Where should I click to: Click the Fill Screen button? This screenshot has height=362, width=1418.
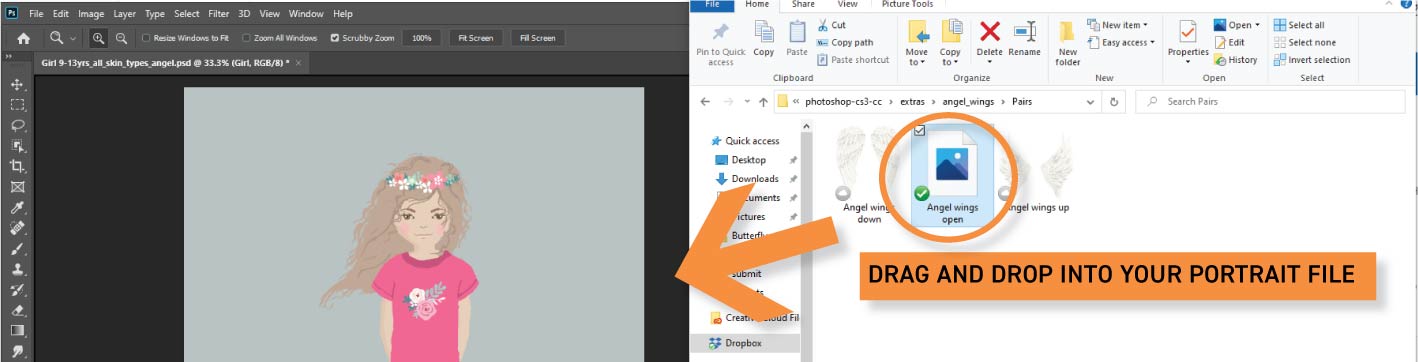(537, 38)
